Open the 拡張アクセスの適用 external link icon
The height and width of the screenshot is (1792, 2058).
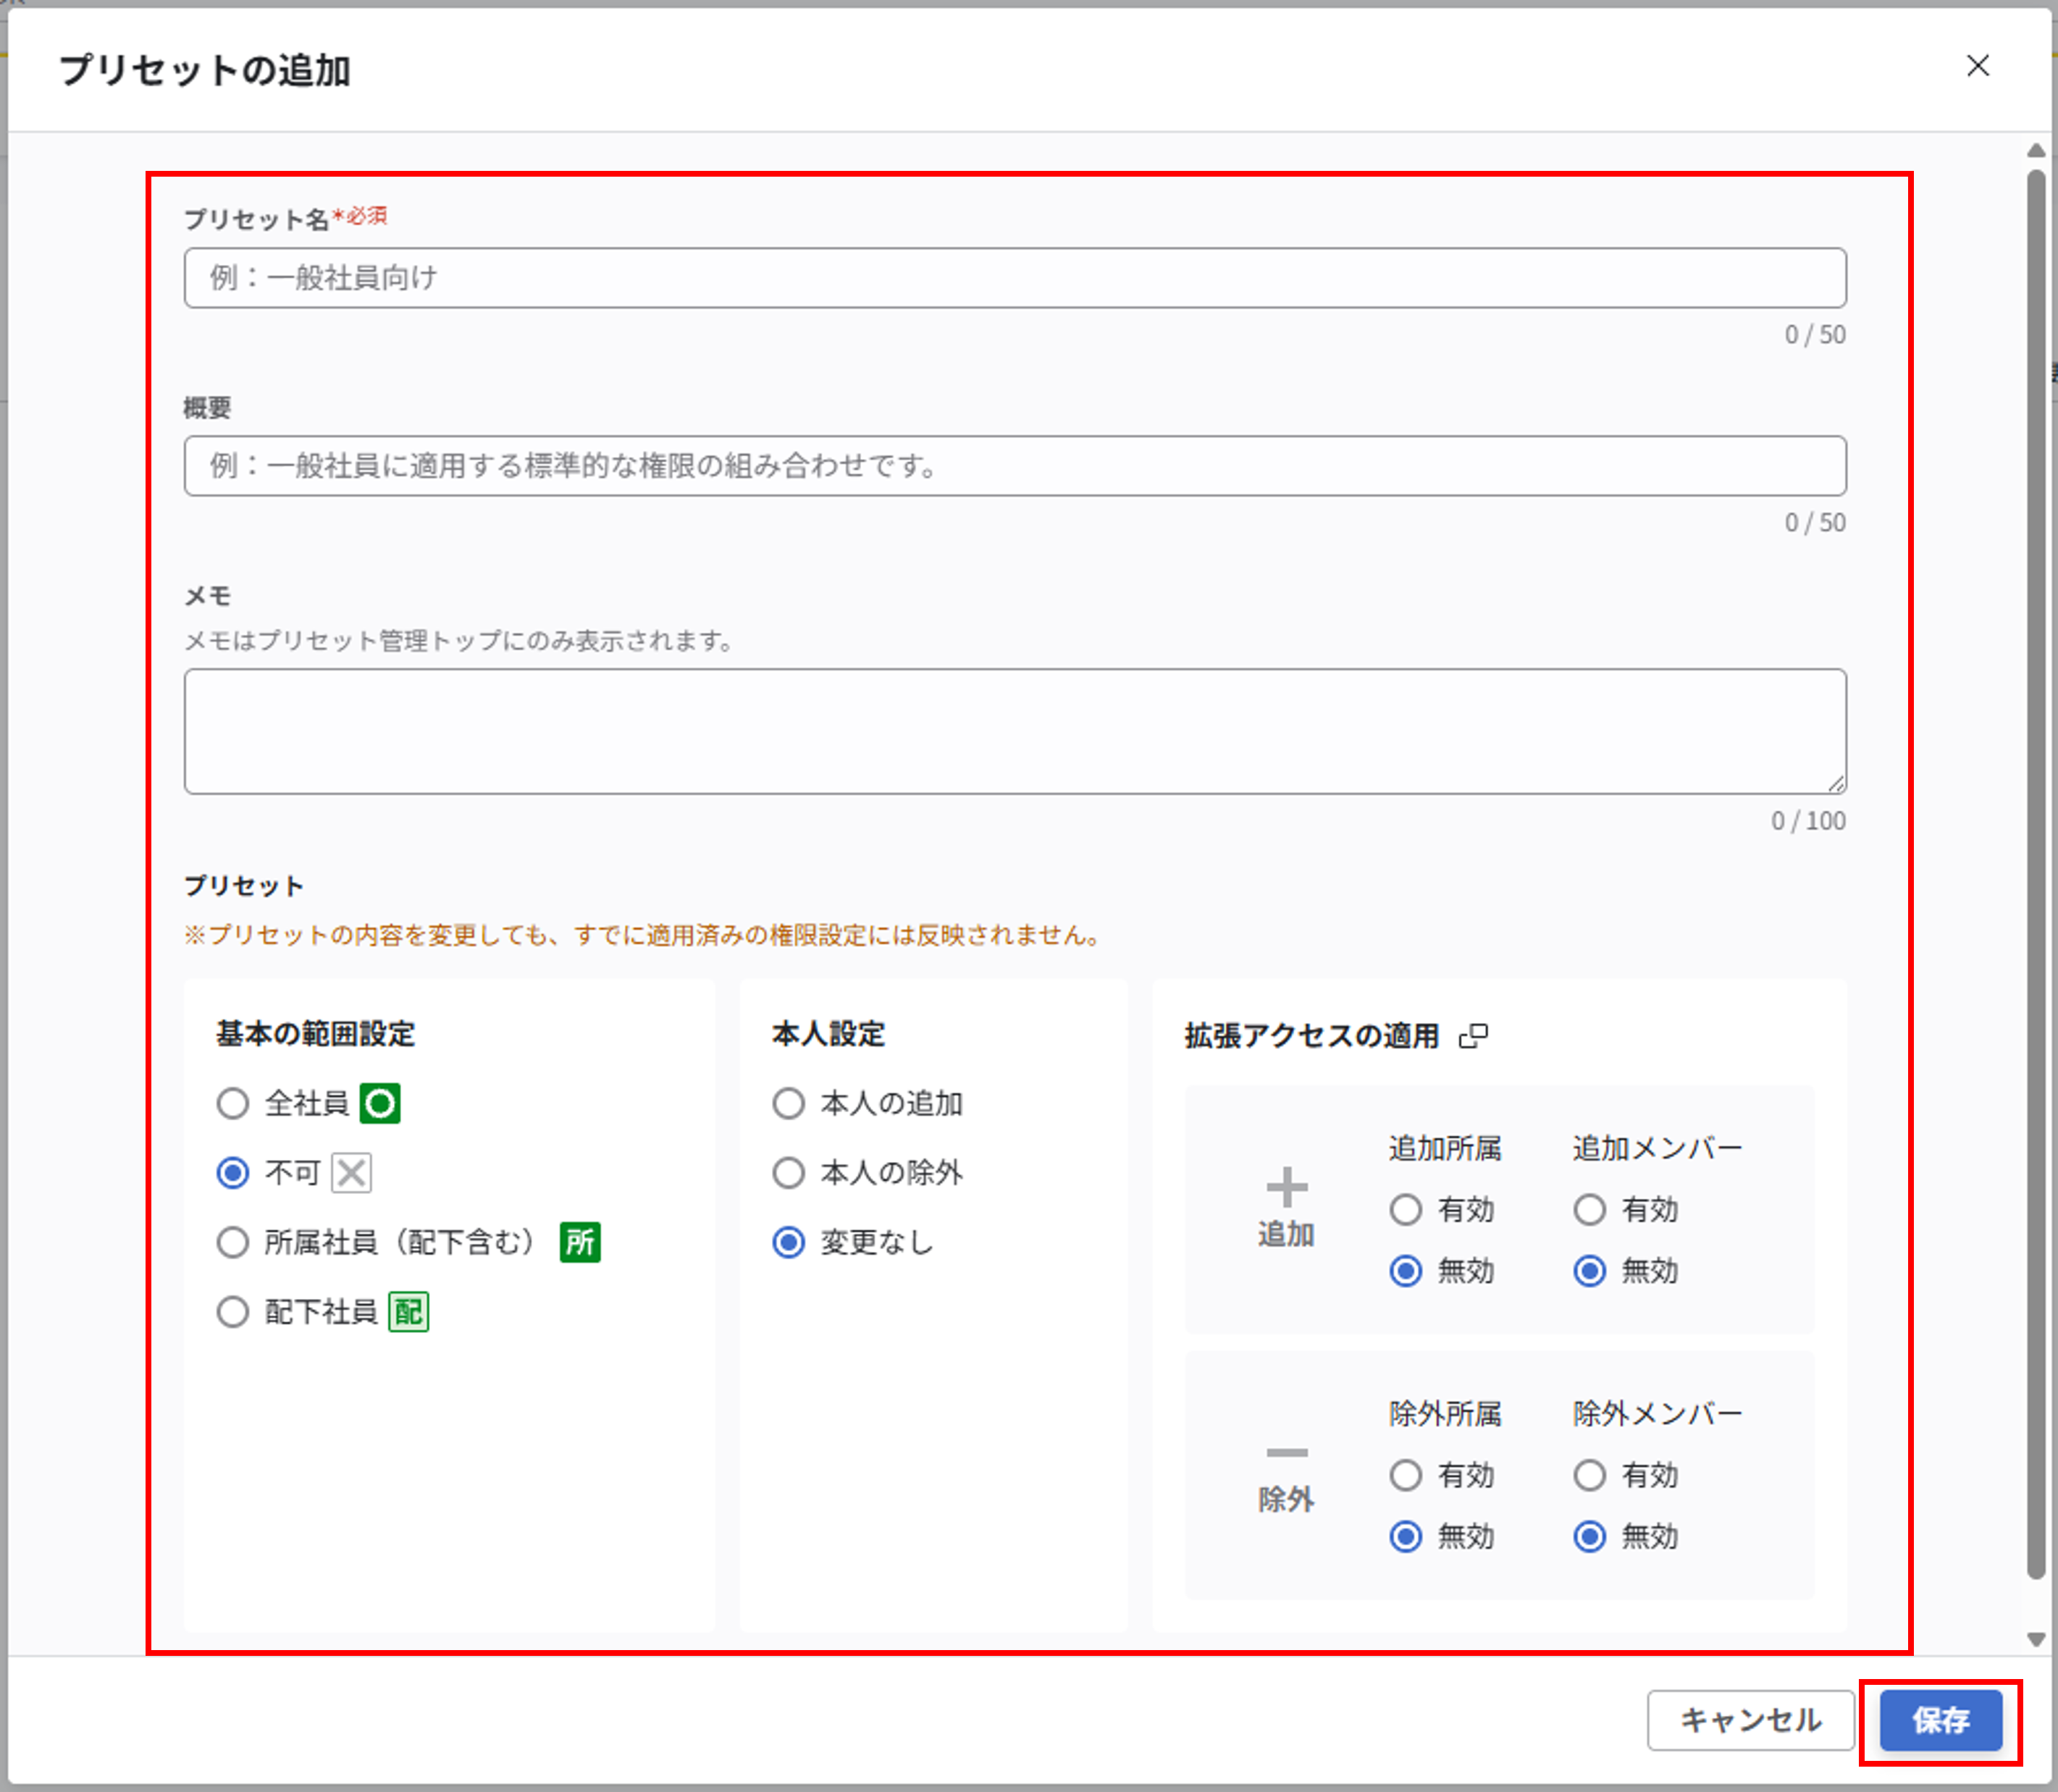click(x=1474, y=1036)
